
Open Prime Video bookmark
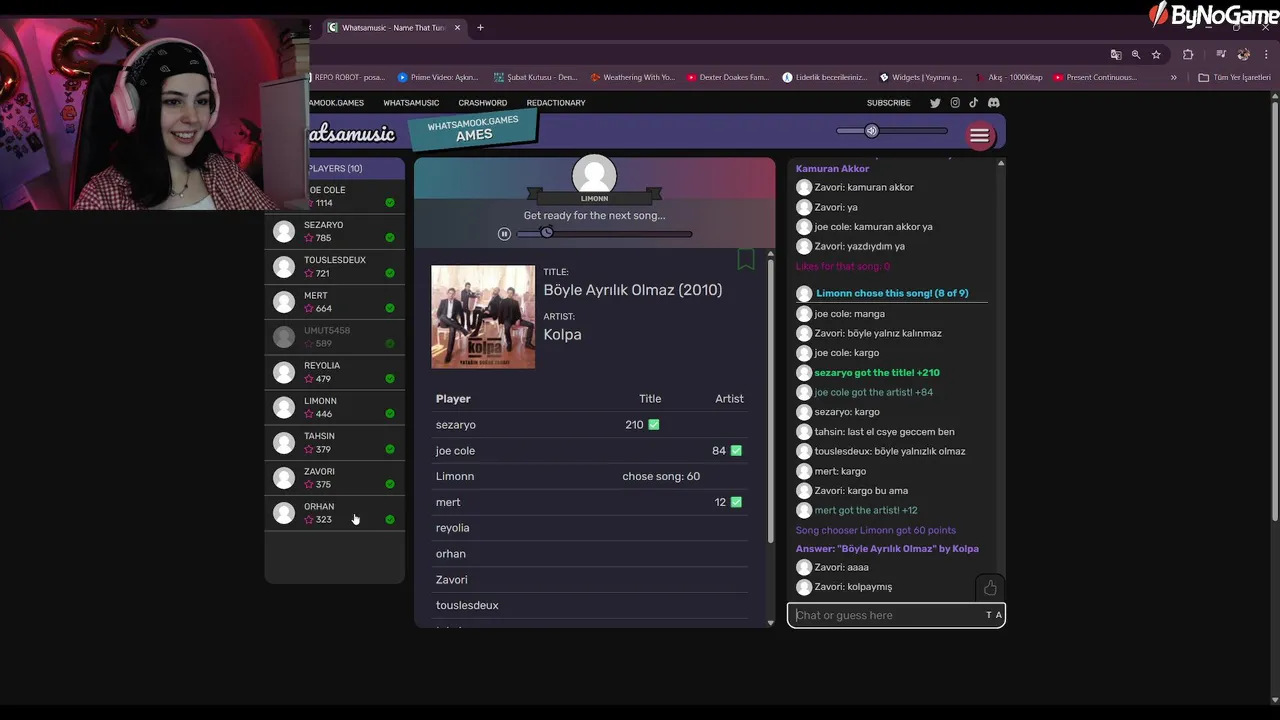click(438, 77)
